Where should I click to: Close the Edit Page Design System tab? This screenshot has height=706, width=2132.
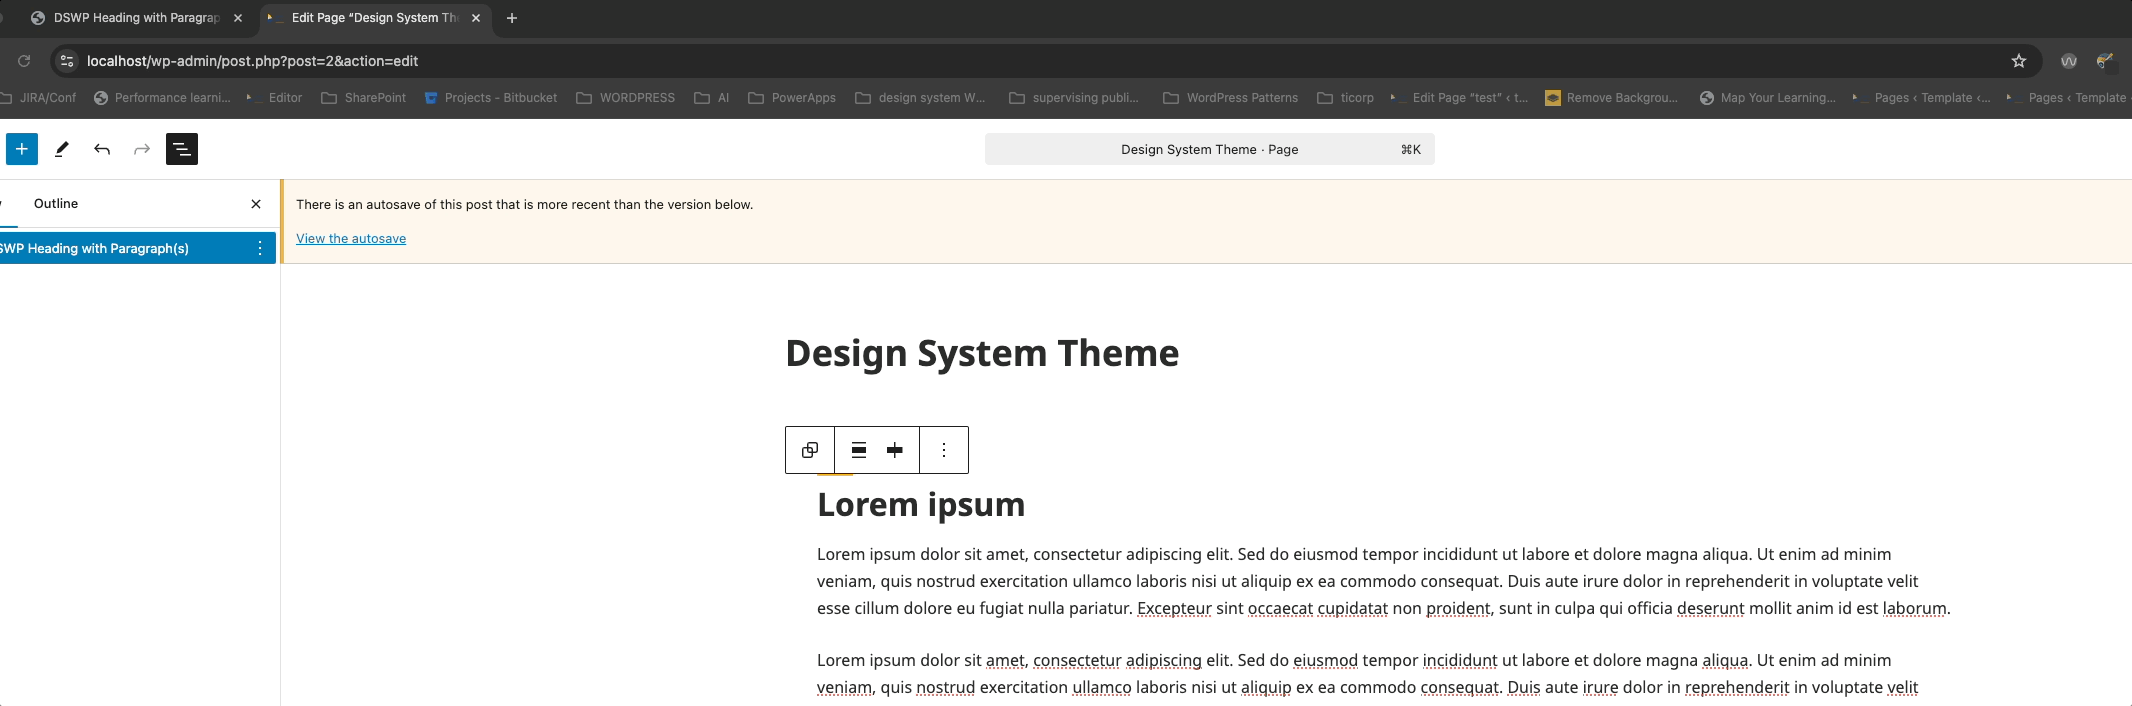(476, 18)
